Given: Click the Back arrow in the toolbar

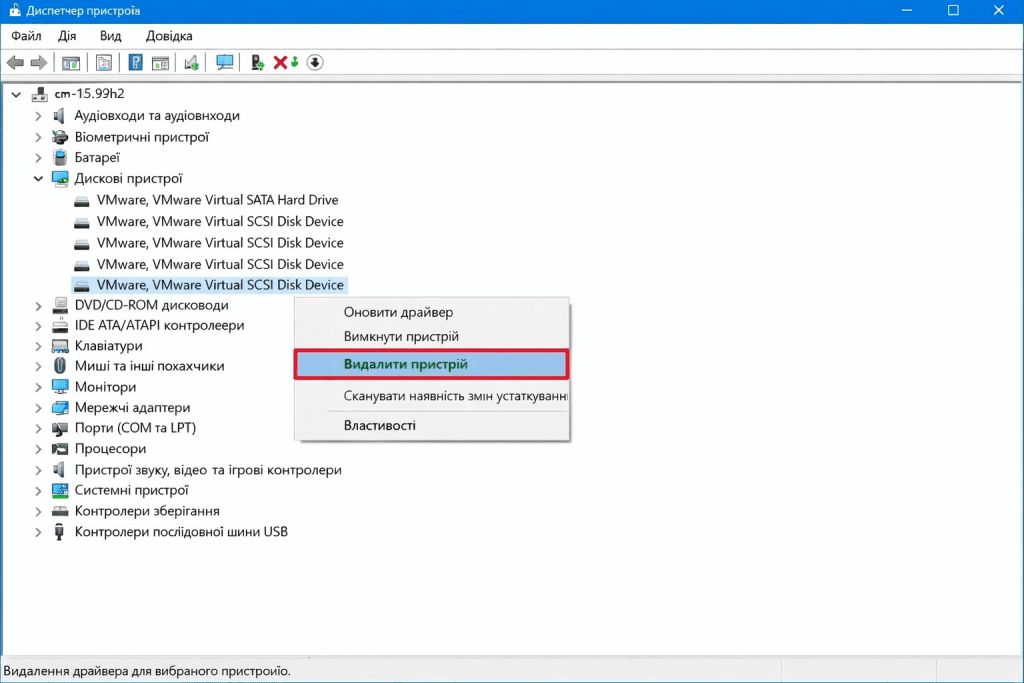Looking at the screenshot, I should [x=15, y=63].
